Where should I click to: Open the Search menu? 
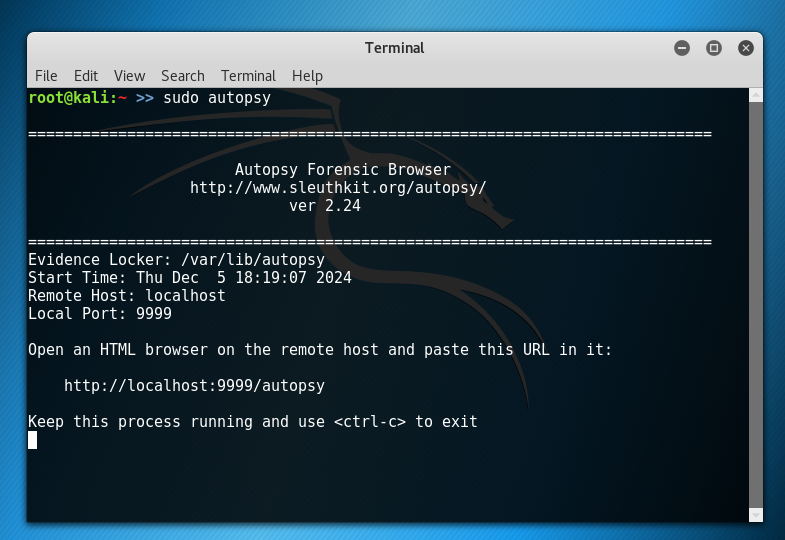tap(182, 76)
